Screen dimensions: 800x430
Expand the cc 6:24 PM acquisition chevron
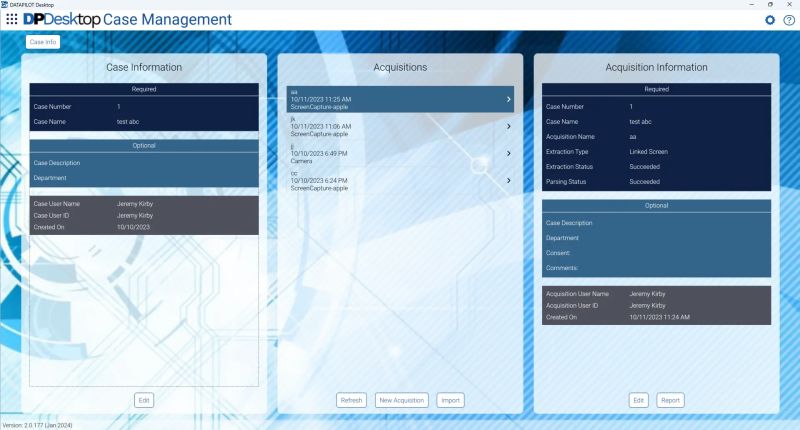pyautogui.click(x=508, y=181)
